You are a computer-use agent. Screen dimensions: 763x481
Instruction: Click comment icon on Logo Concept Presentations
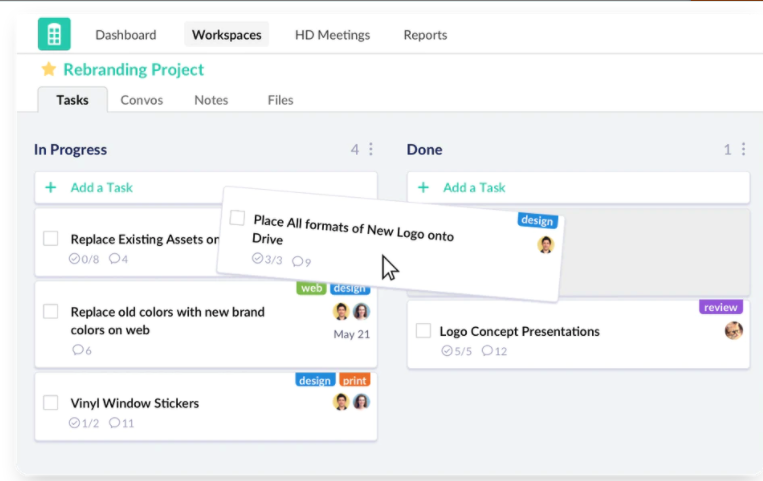click(x=487, y=351)
